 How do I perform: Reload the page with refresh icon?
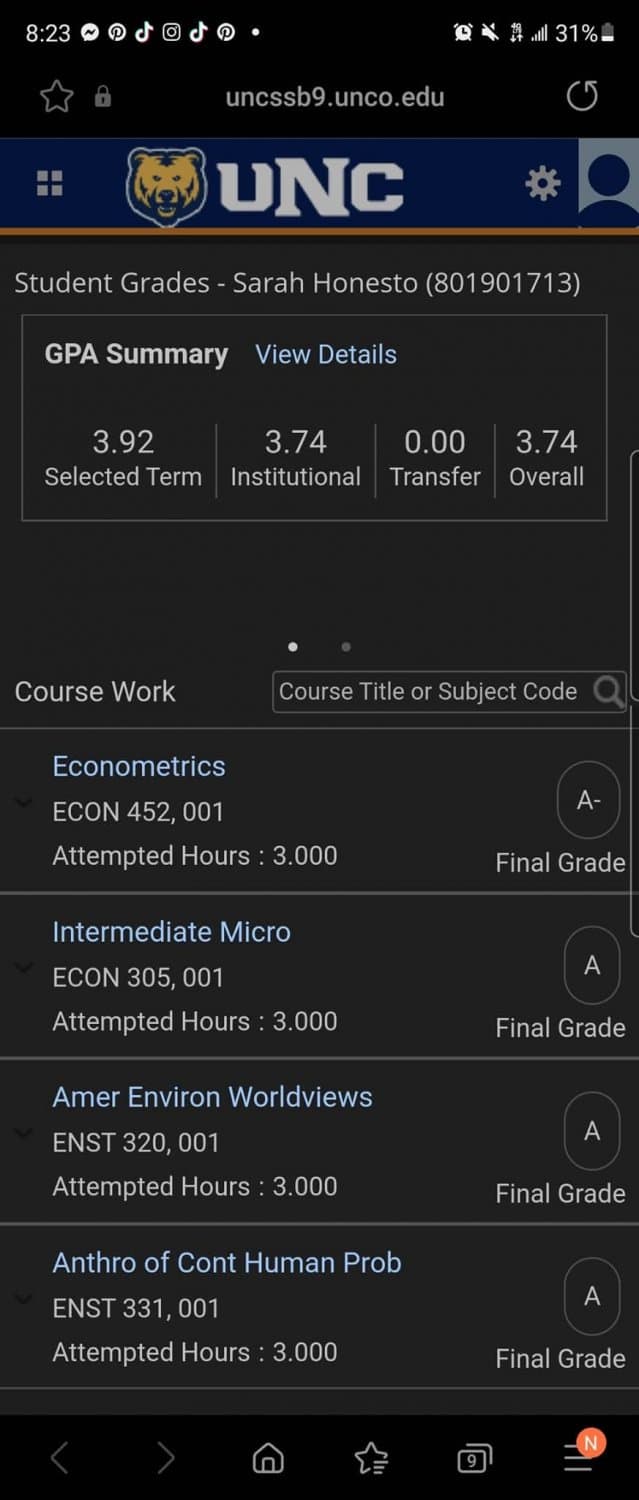(x=582, y=96)
